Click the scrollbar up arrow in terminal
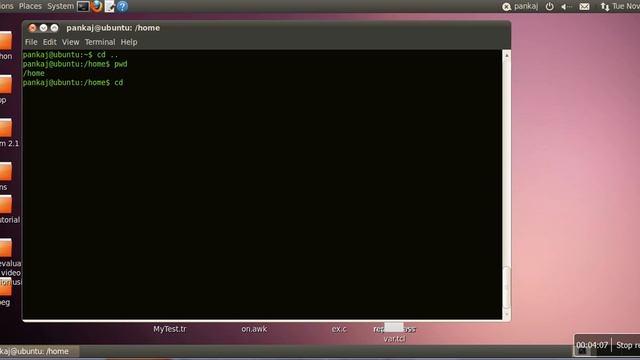The image size is (640, 360). click(x=507, y=55)
